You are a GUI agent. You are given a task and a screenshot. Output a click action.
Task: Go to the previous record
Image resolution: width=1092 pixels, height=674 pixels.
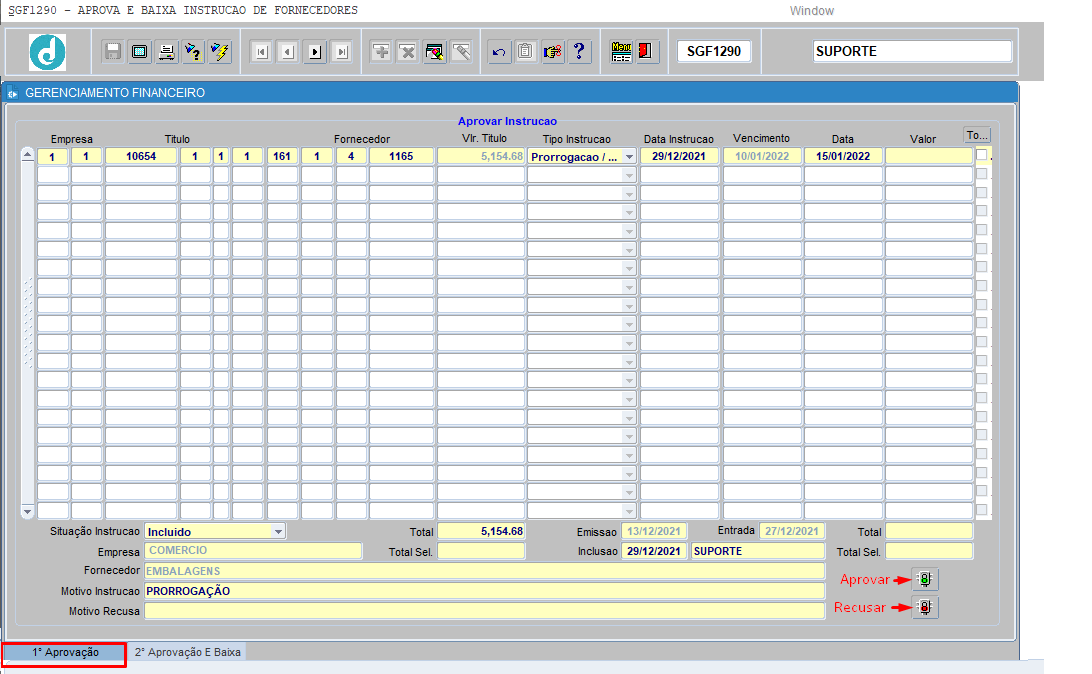tap(288, 52)
